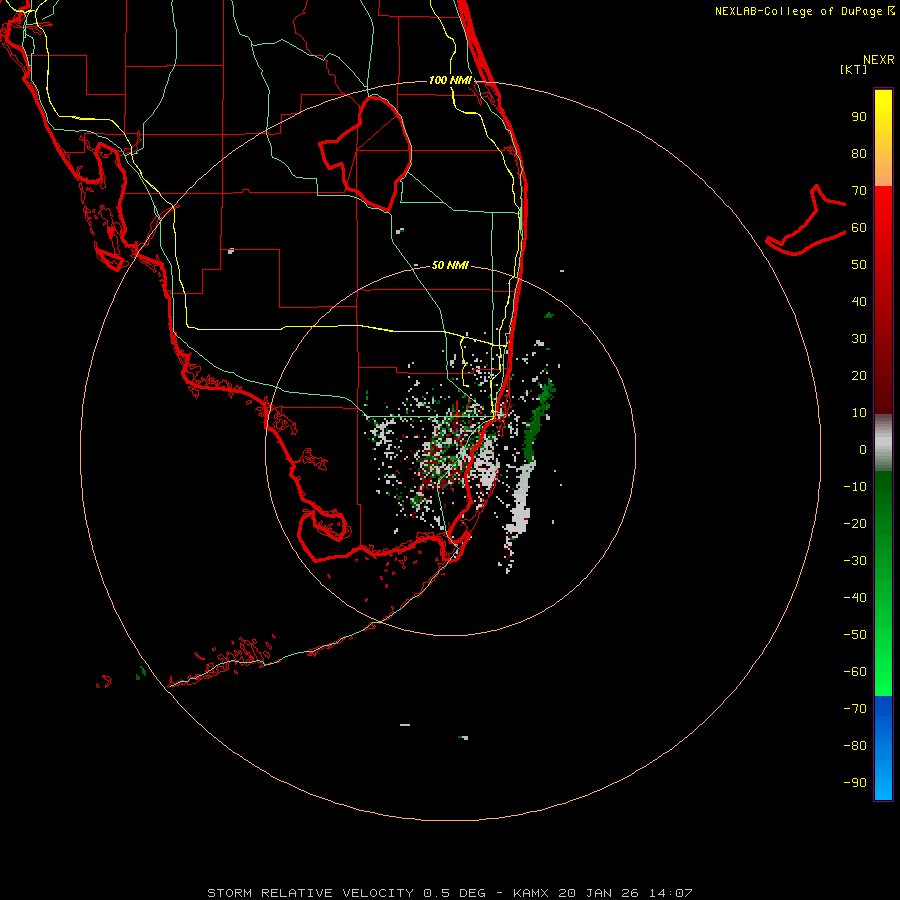Click the positive 10 scale value
The image size is (900, 900).
(859, 413)
